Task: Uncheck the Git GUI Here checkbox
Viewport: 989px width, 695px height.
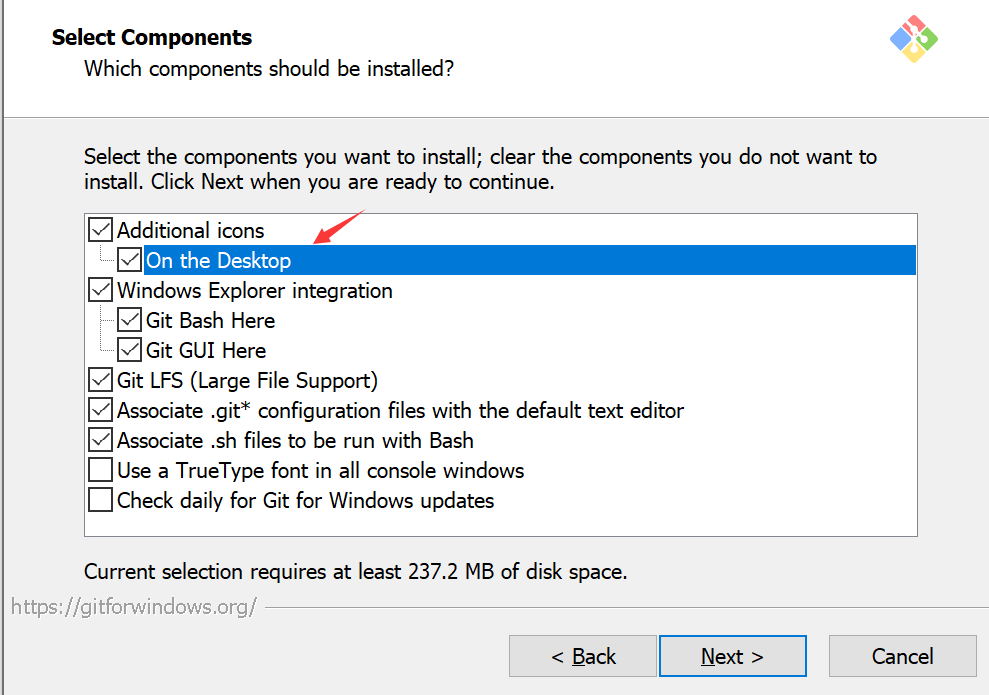Action: click(130, 350)
